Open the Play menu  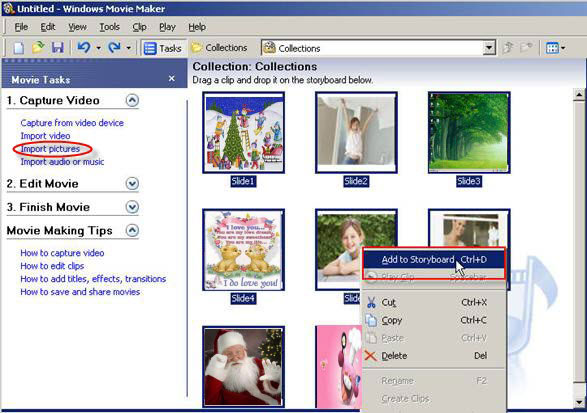(167, 27)
